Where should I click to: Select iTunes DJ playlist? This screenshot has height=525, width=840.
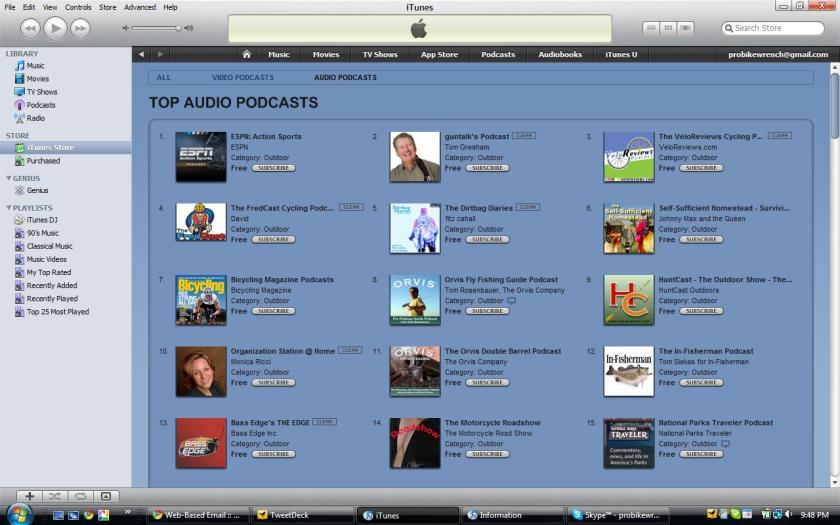click(41, 220)
